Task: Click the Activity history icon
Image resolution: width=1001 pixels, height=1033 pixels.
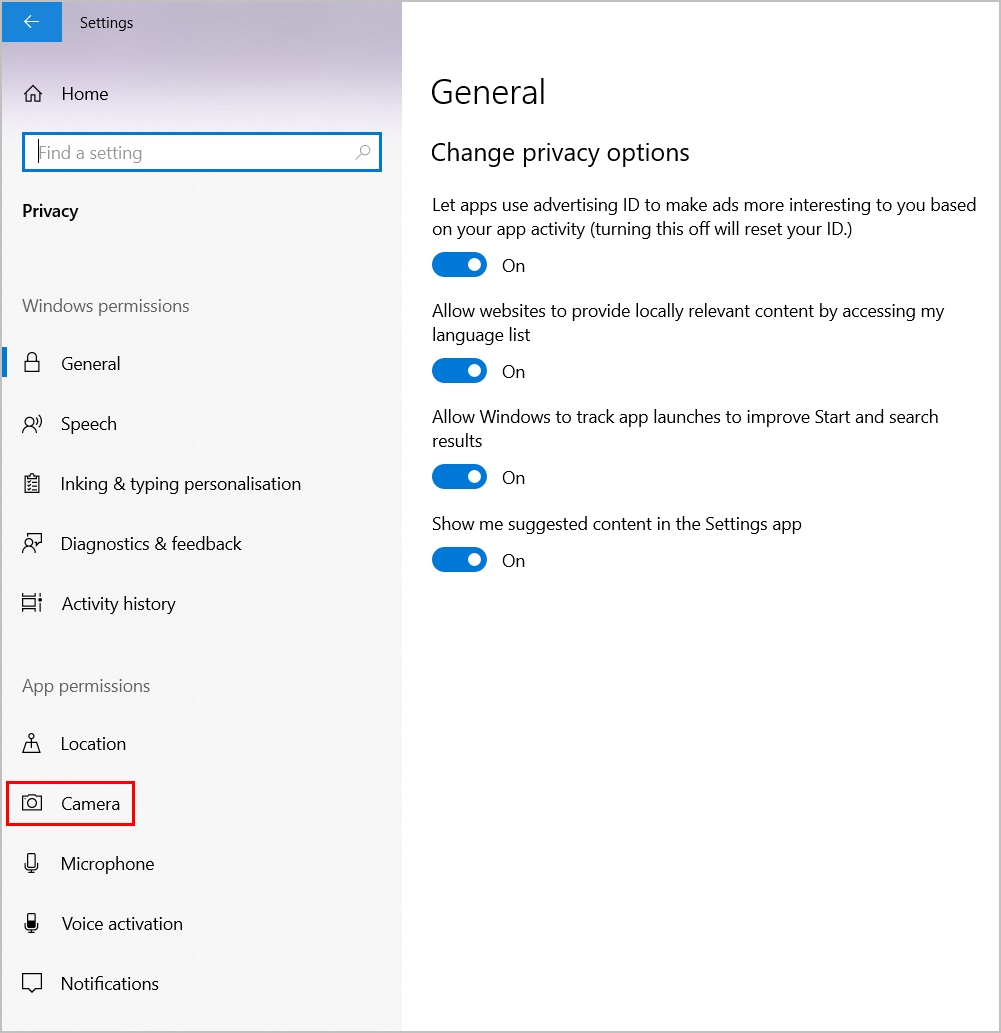Action: click(33, 604)
